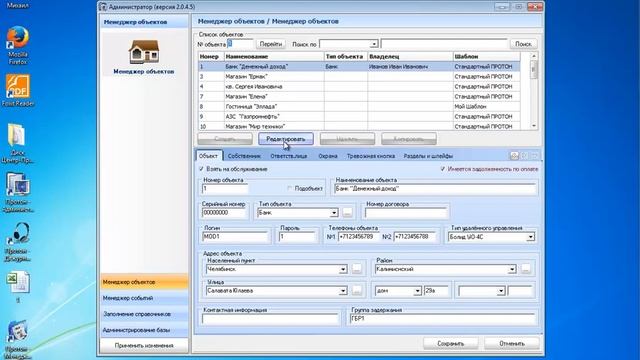Focus the Номер договора field
This screenshot has width=640, height=360.
point(406,213)
